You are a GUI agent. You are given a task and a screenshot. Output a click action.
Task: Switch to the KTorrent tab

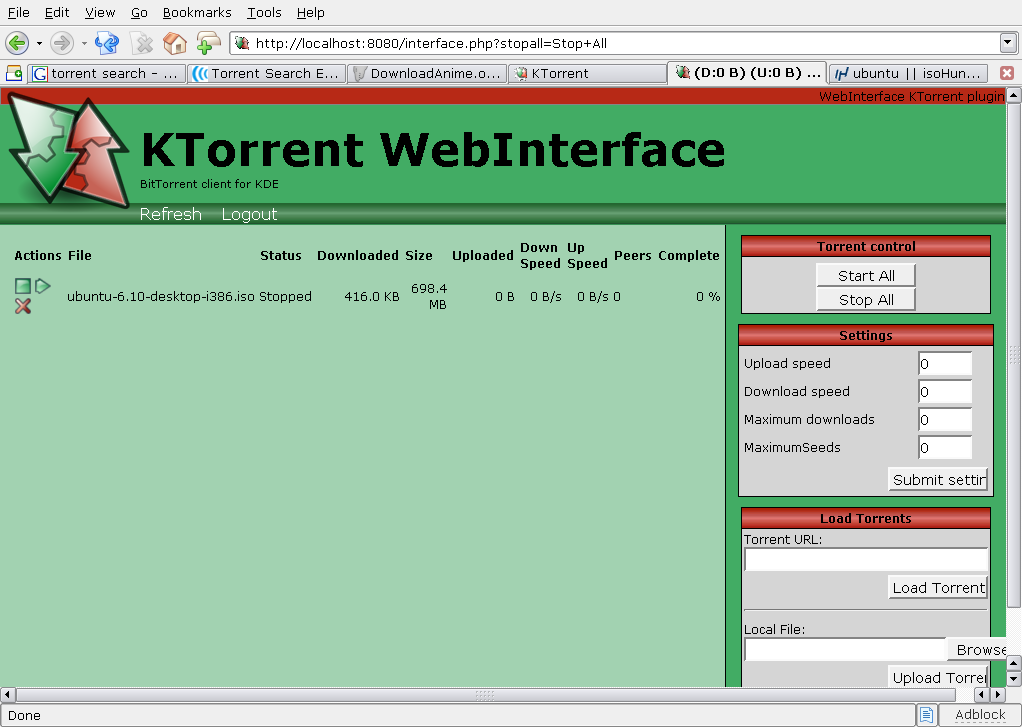click(587, 74)
